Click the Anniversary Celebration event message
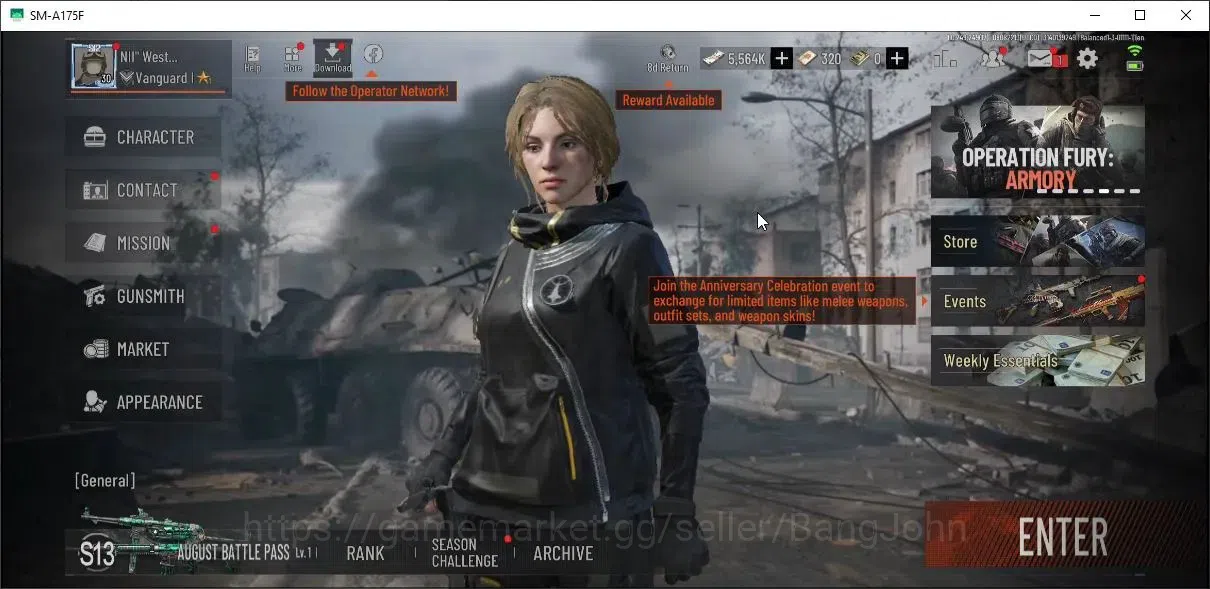 pos(782,301)
